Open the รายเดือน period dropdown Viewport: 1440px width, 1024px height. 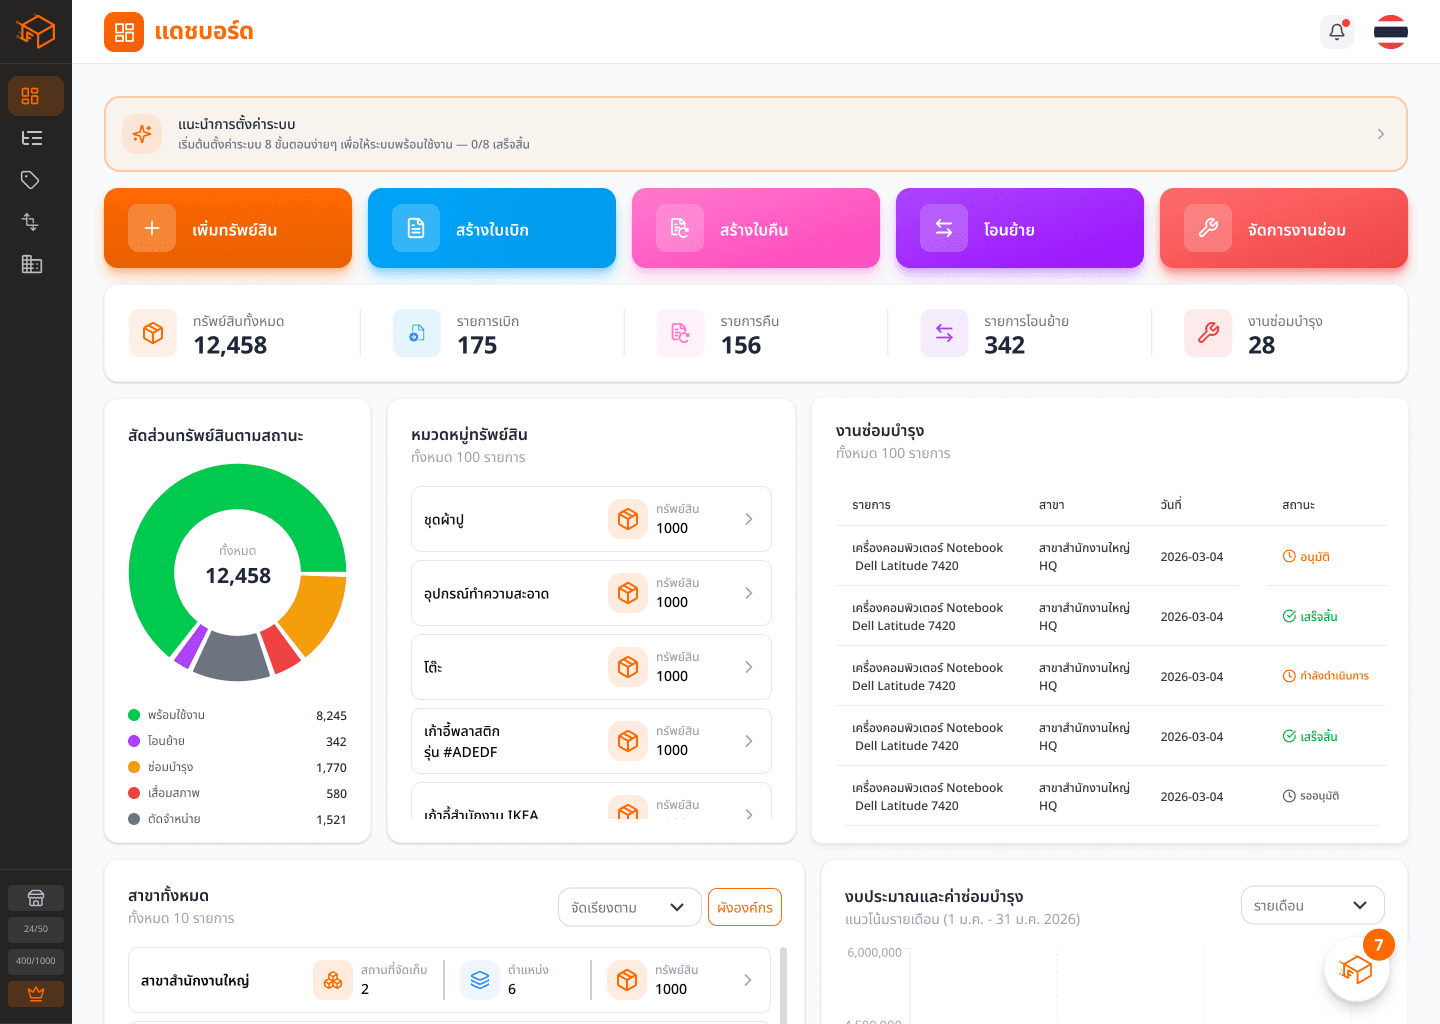pos(1312,905)
